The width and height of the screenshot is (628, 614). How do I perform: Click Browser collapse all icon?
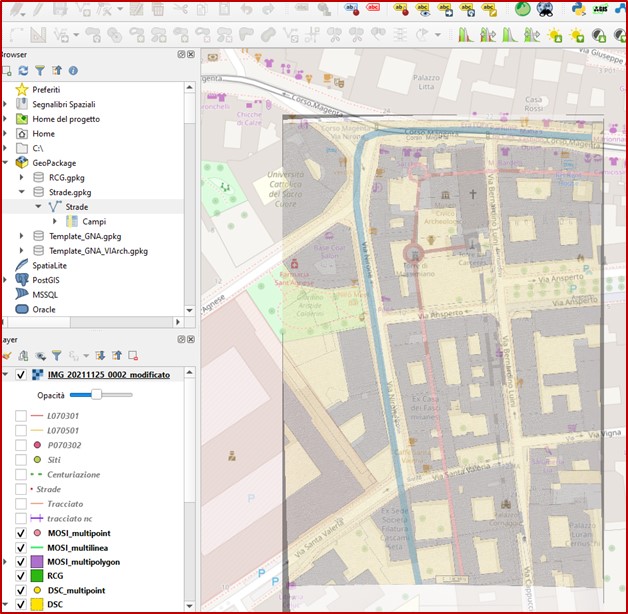56,71
